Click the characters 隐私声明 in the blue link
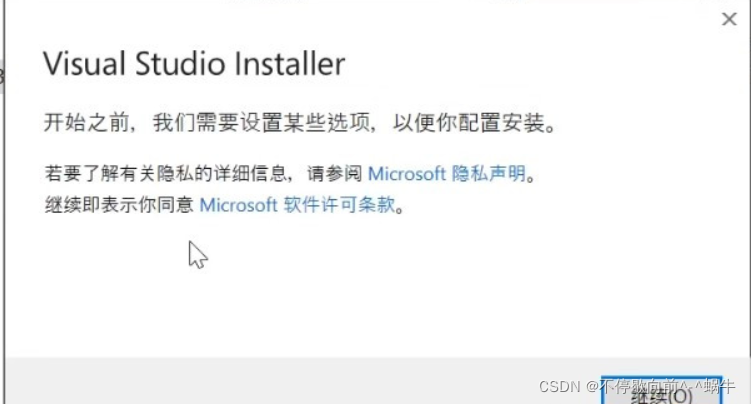The width and height of the screenshot is (751, 404). (x=489, y=173)
